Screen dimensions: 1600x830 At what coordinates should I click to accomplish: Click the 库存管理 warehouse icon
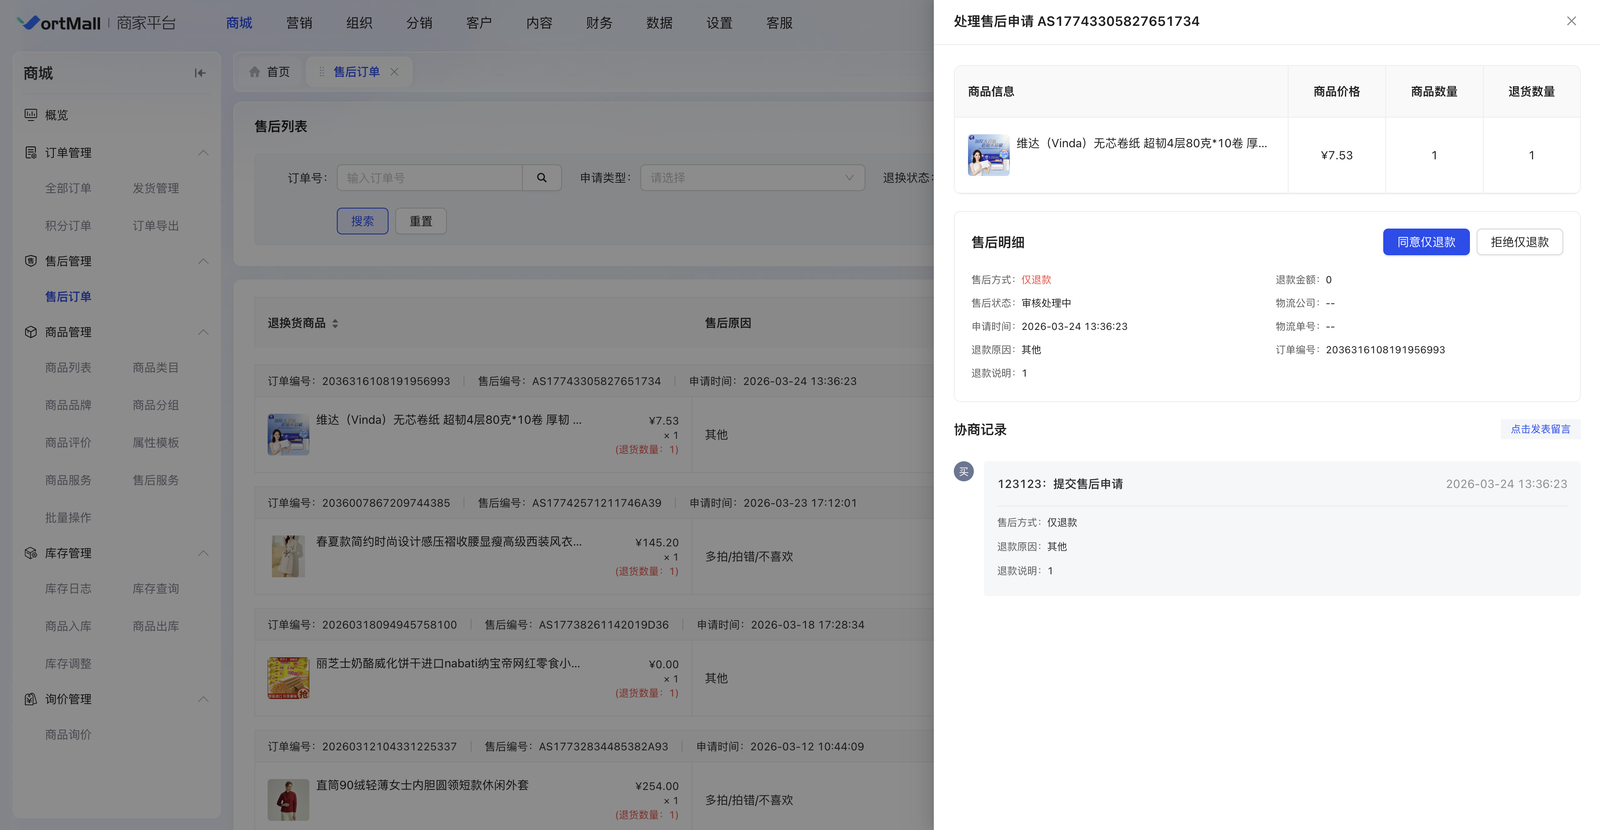point(31,553)
